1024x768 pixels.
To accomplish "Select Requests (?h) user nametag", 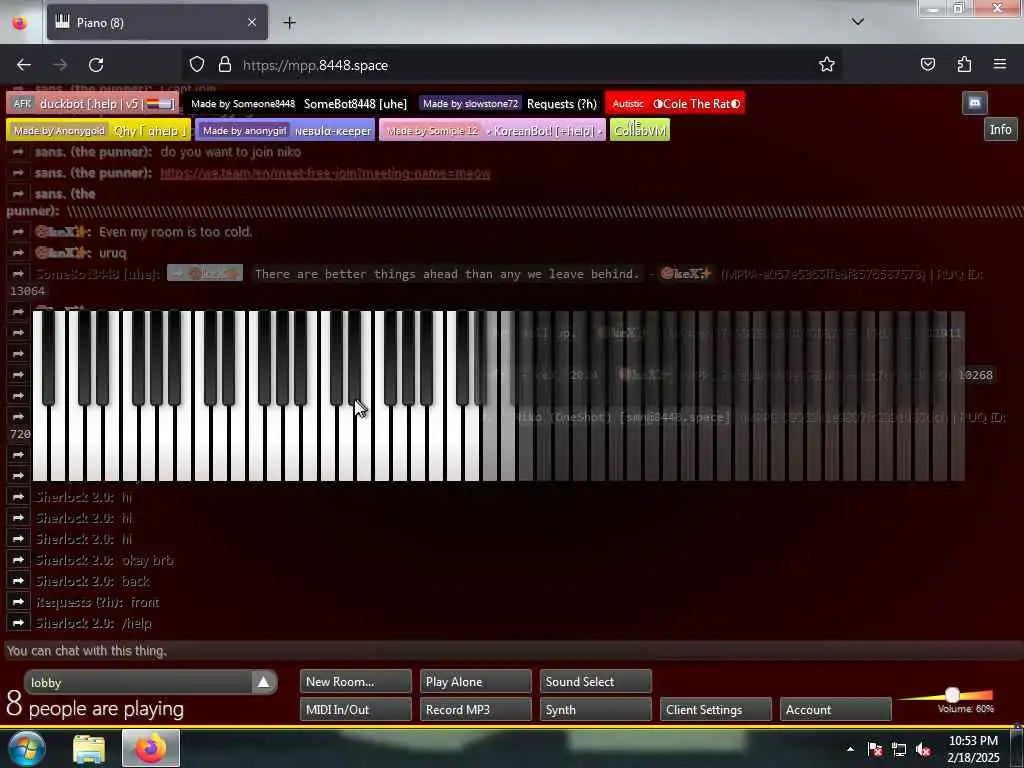I will 509,103.
